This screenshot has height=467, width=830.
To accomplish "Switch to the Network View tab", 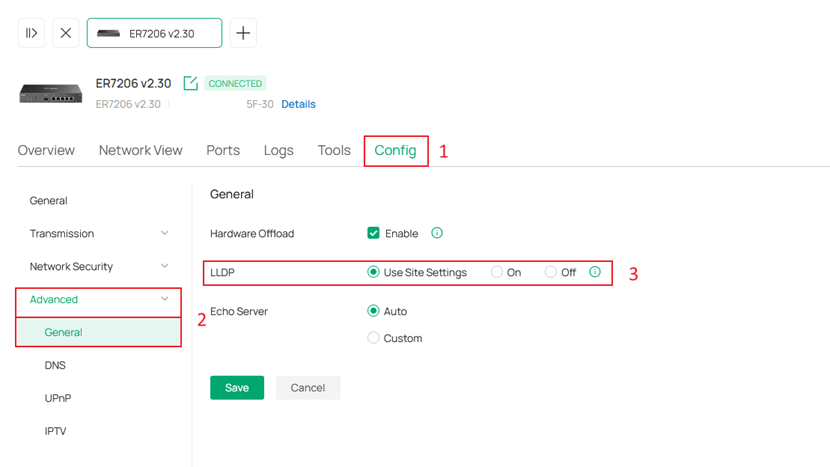I will pyautogui.click(x=141, y=150).
